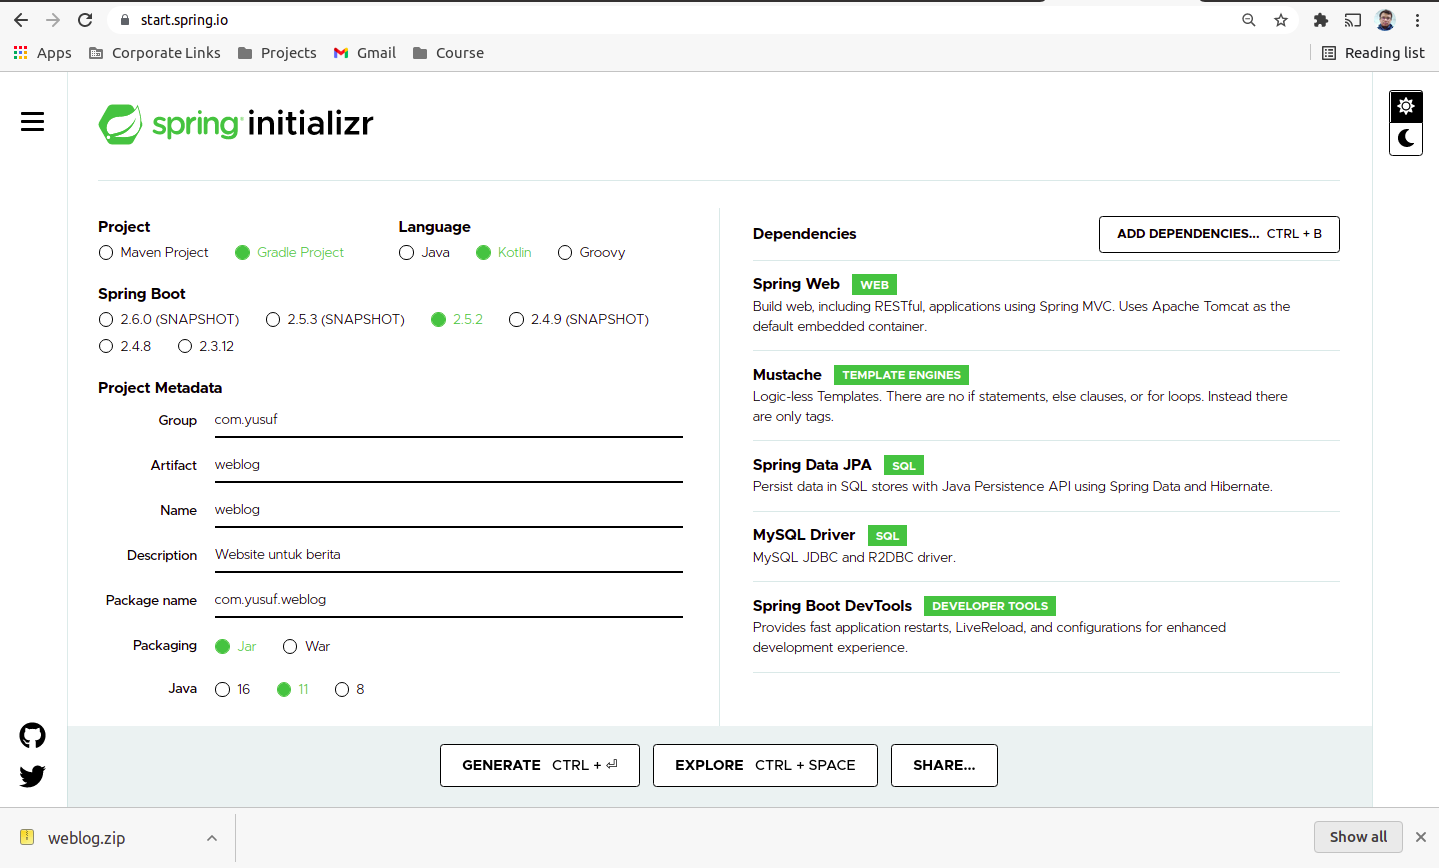Open Chrome three-dot menu
Screen dimensions: 1439x868
(x=1417, y=20)
